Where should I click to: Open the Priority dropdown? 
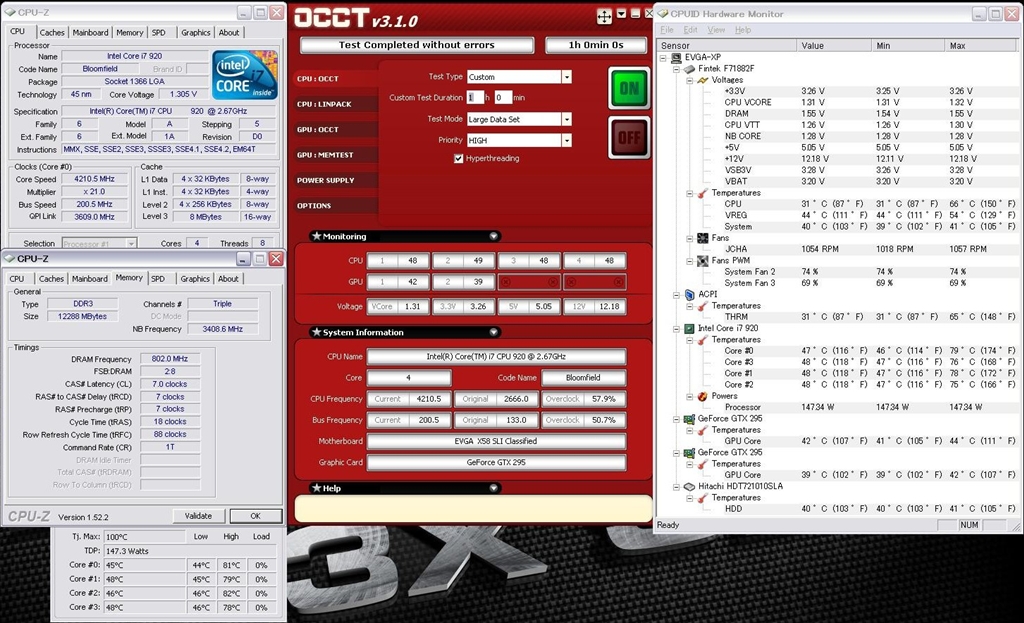pyautogui.click(x=566, y=140)
